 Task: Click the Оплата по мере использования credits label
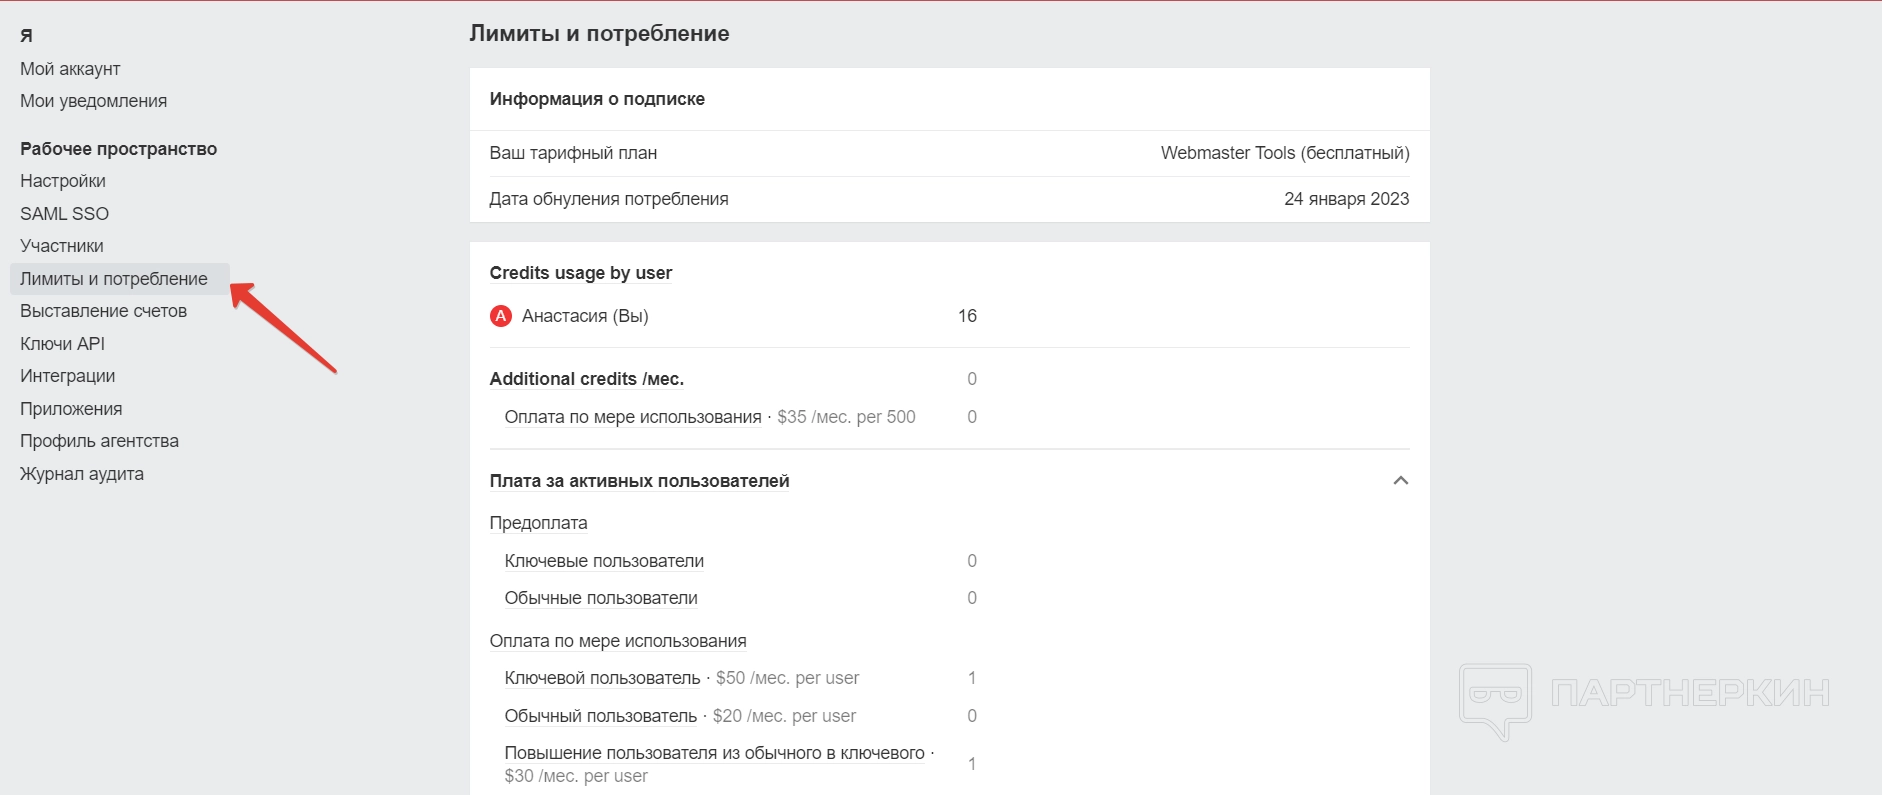pos(632,417)
